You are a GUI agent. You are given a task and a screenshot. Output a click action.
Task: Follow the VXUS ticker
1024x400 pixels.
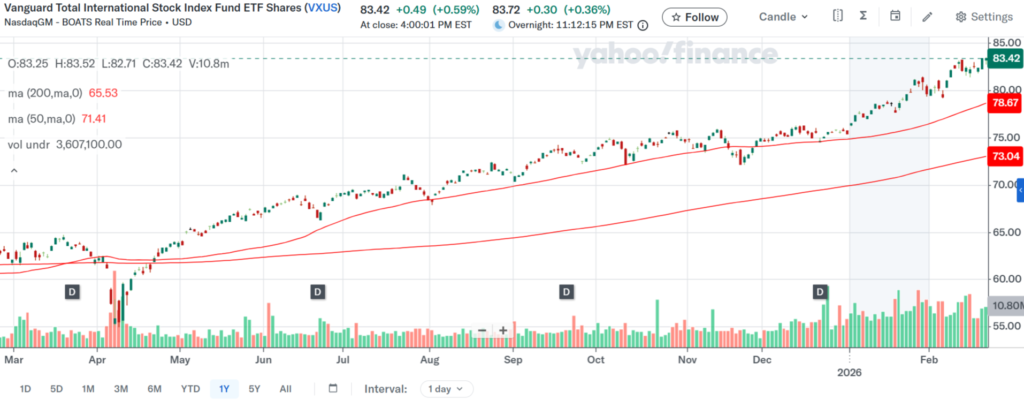(694, 17)
